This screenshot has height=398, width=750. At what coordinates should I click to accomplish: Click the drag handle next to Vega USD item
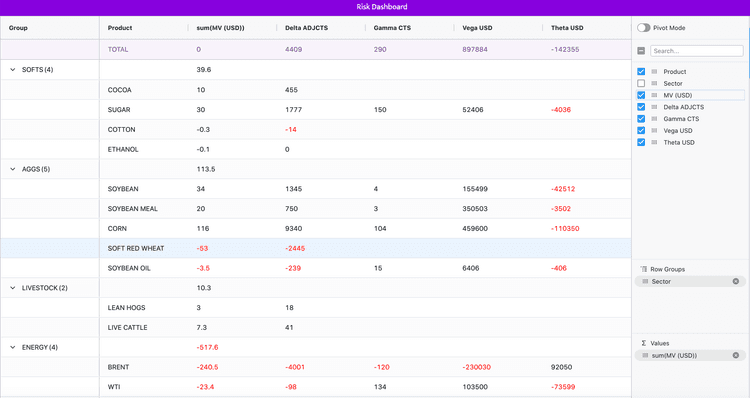pos(654,130)
